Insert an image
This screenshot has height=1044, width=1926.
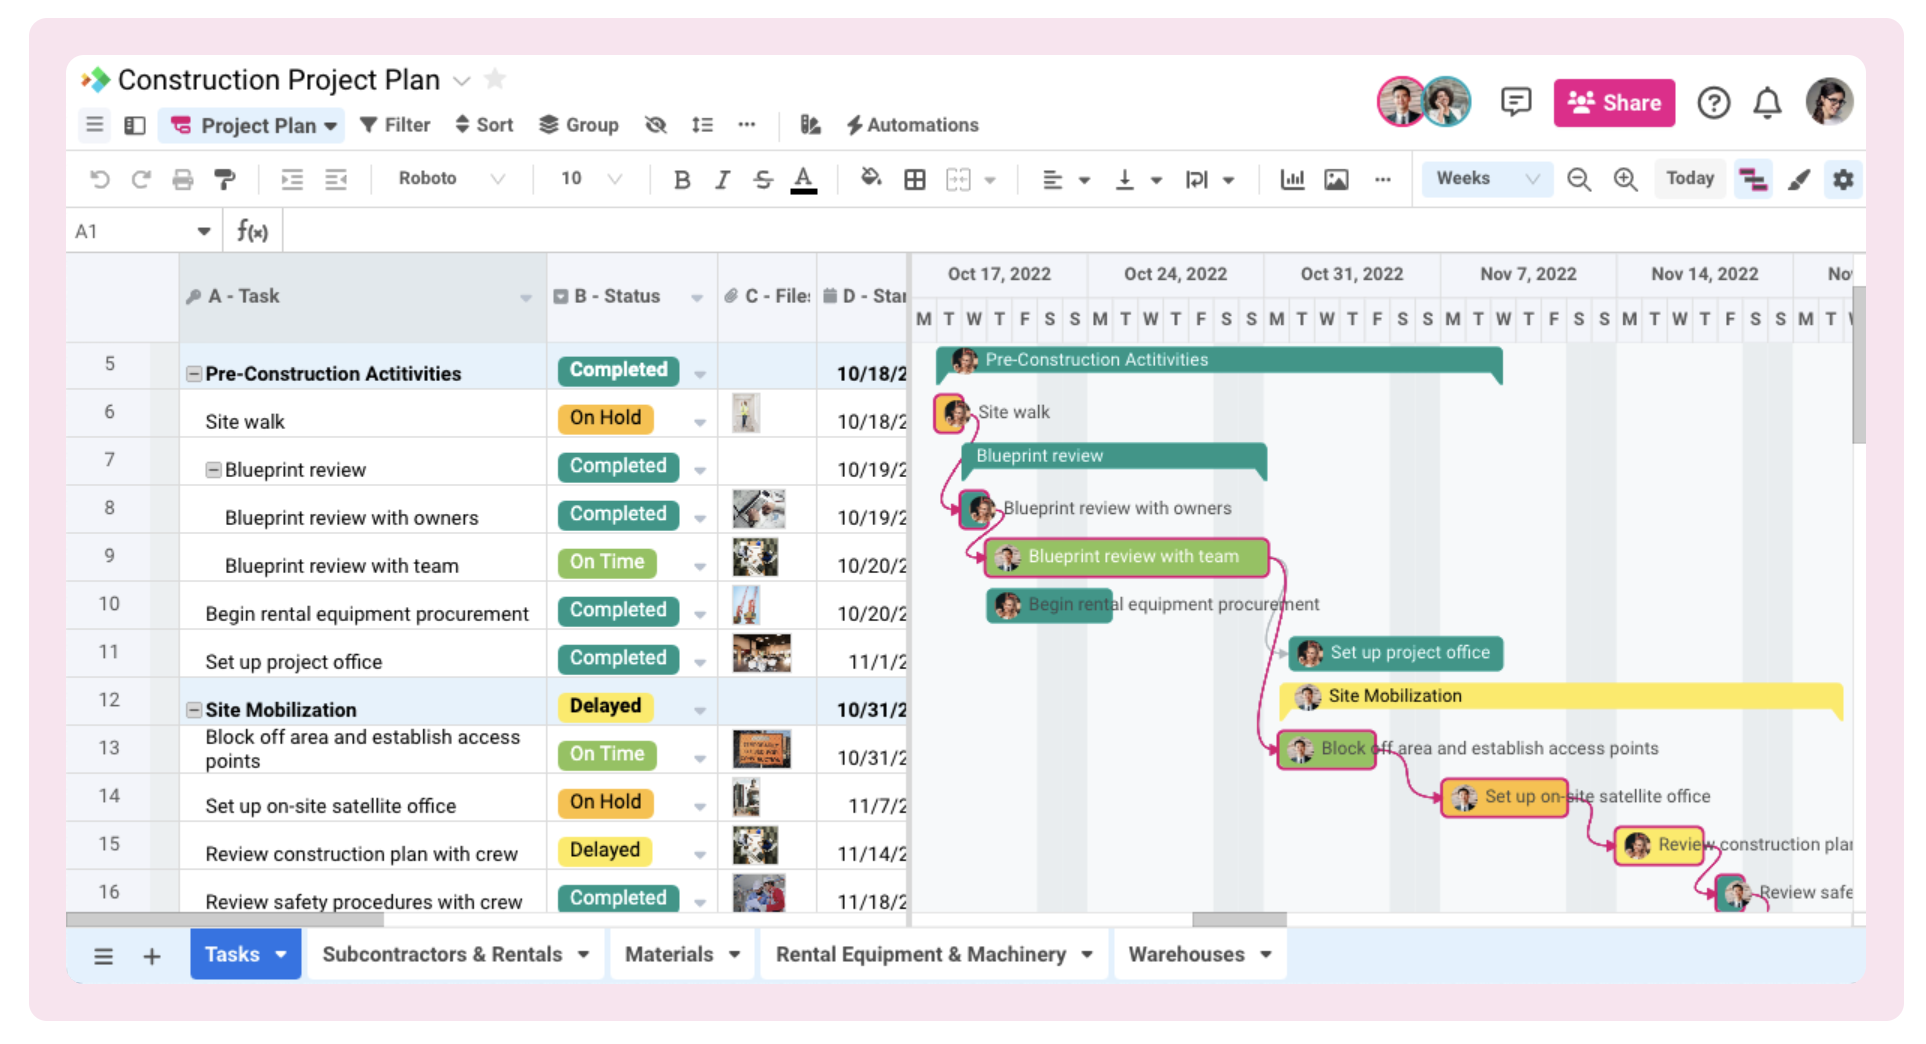(1336, 179)
